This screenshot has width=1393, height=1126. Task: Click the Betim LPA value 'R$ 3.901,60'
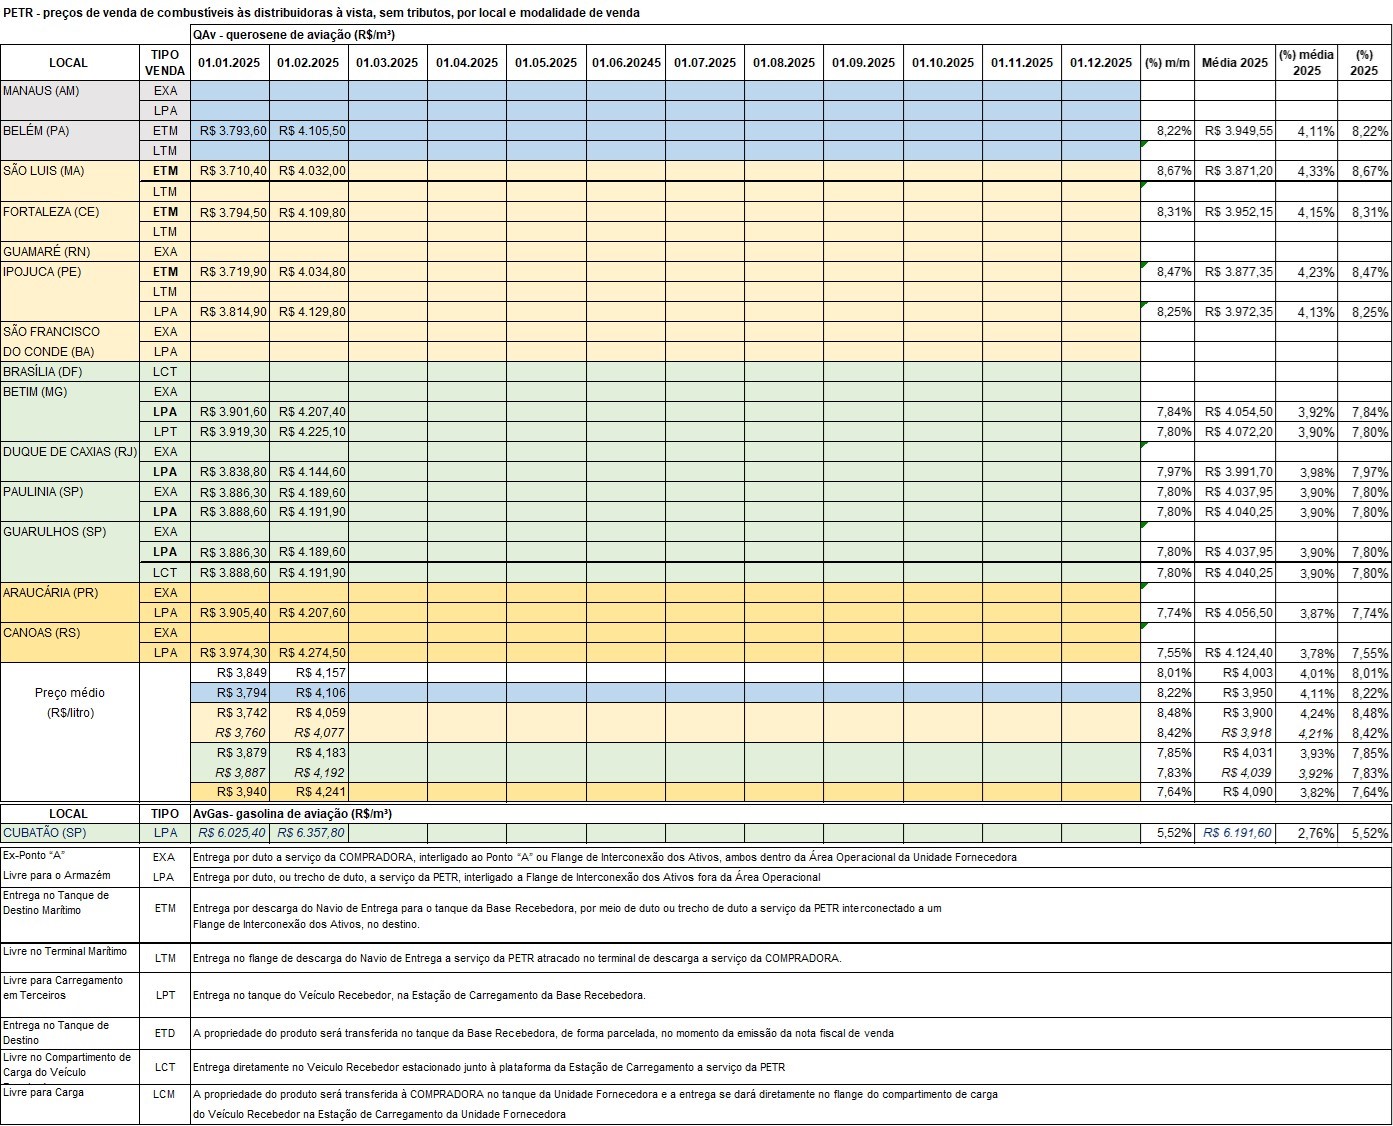pyautogui.click(x=230, y=412)
